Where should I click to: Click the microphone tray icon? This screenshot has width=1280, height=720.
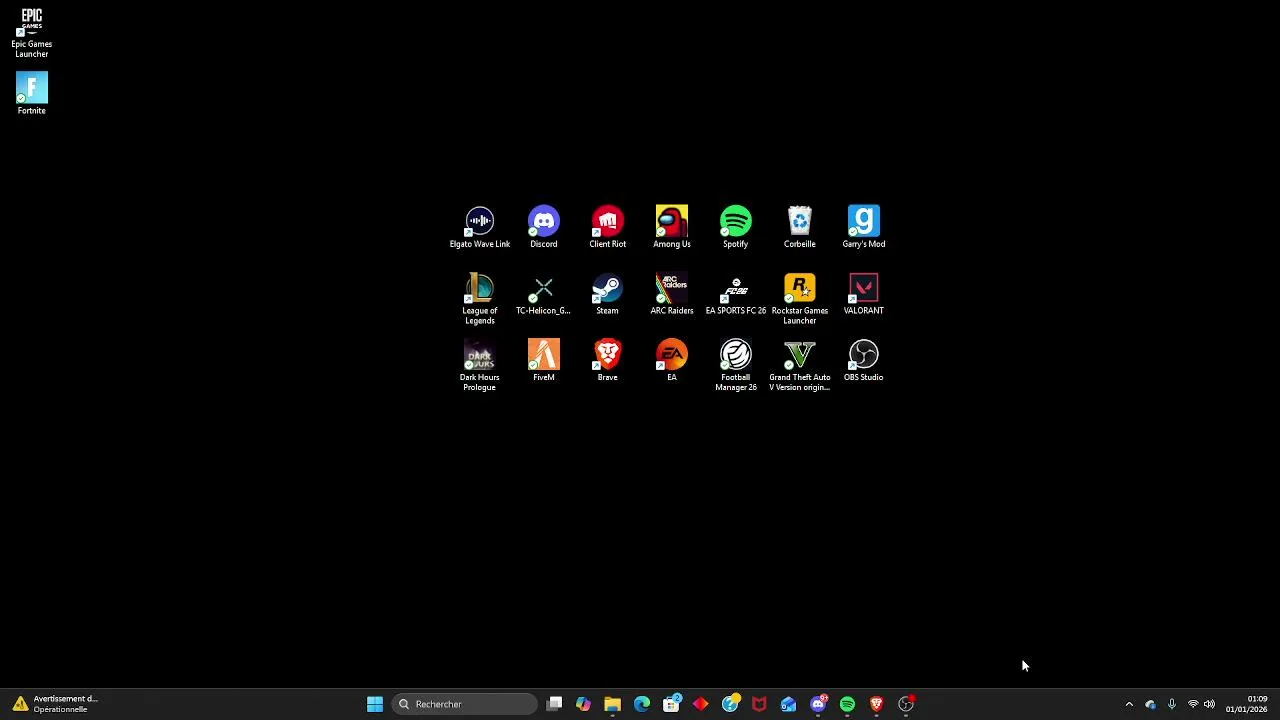pyautogui.click(x=1171, y=704)
